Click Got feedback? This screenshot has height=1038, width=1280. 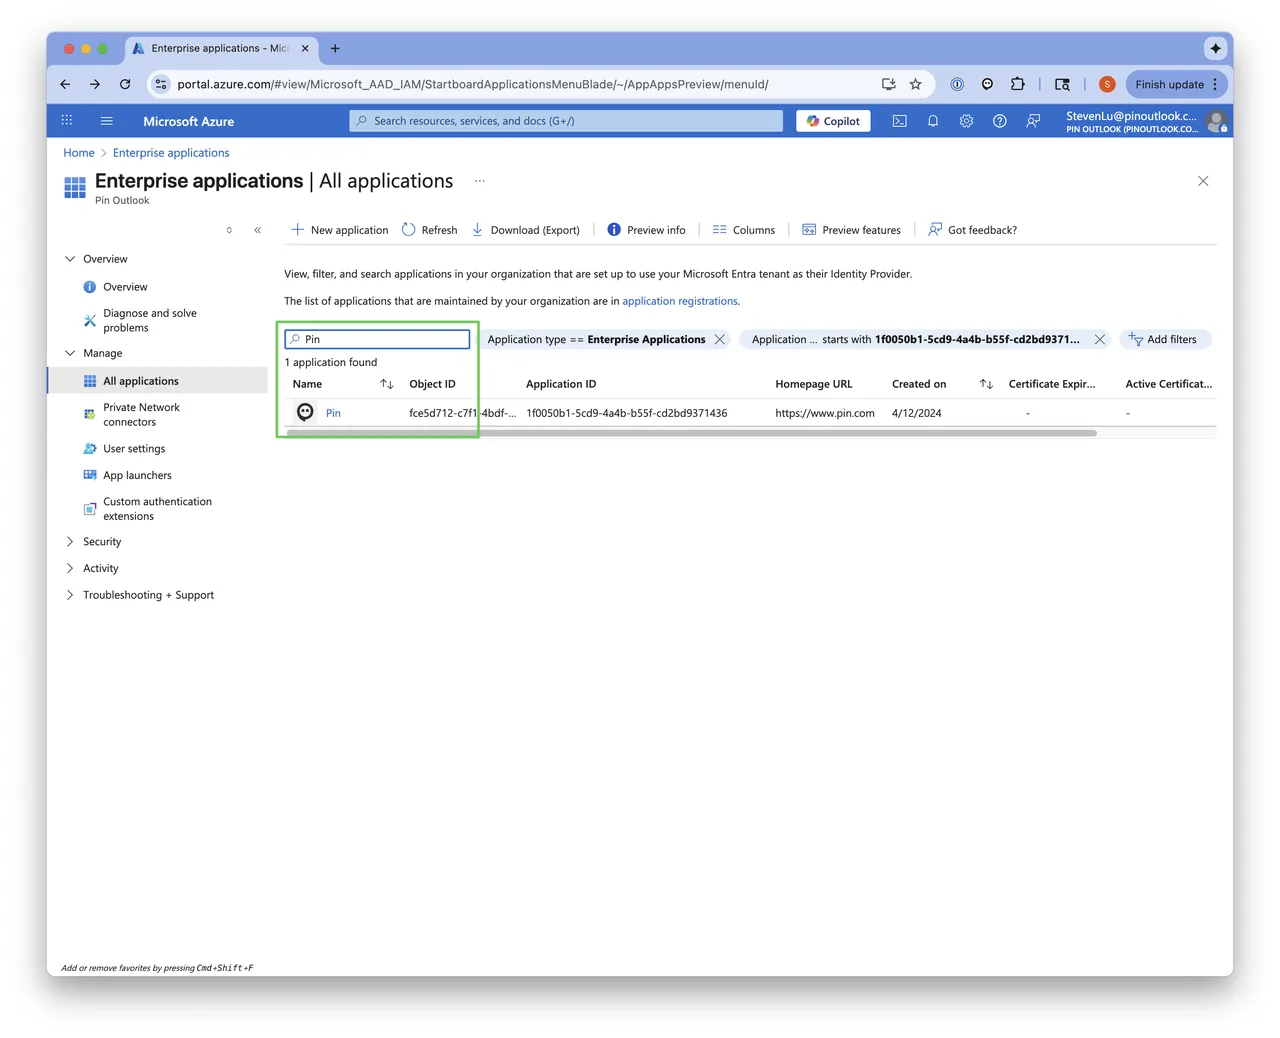[x=972, y=230]
